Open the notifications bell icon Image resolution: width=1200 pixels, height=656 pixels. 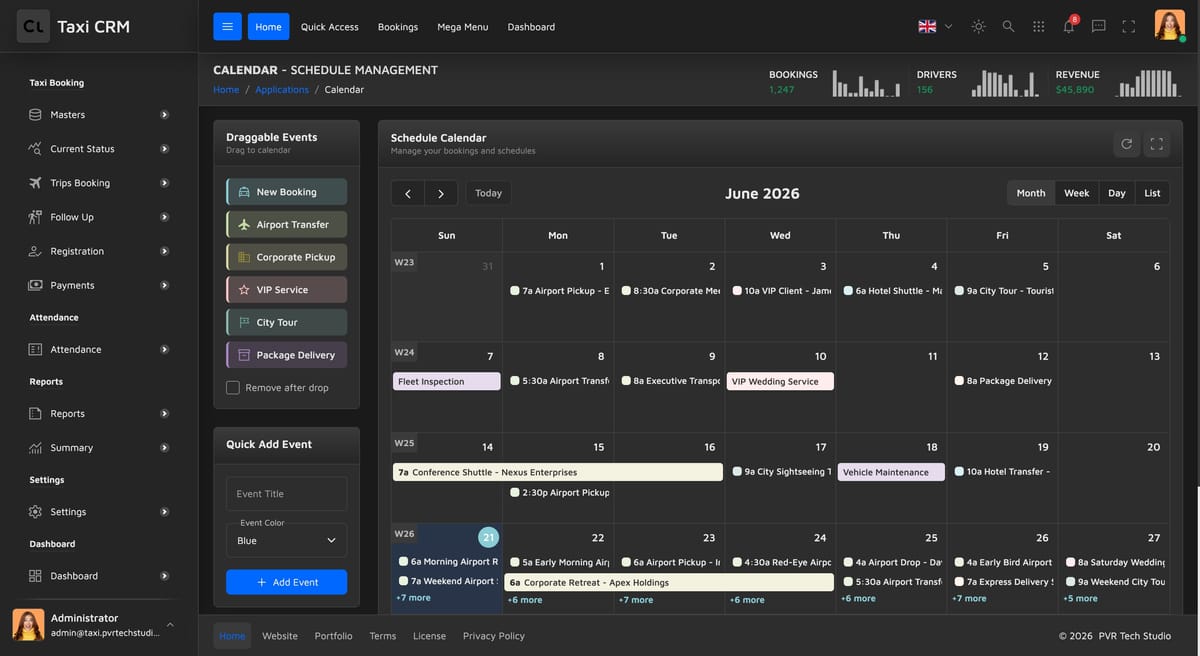[1069, 27]
